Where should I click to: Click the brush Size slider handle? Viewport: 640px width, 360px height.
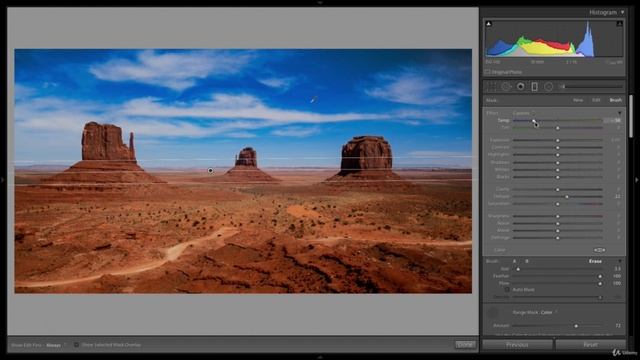(x=518, y=269)
